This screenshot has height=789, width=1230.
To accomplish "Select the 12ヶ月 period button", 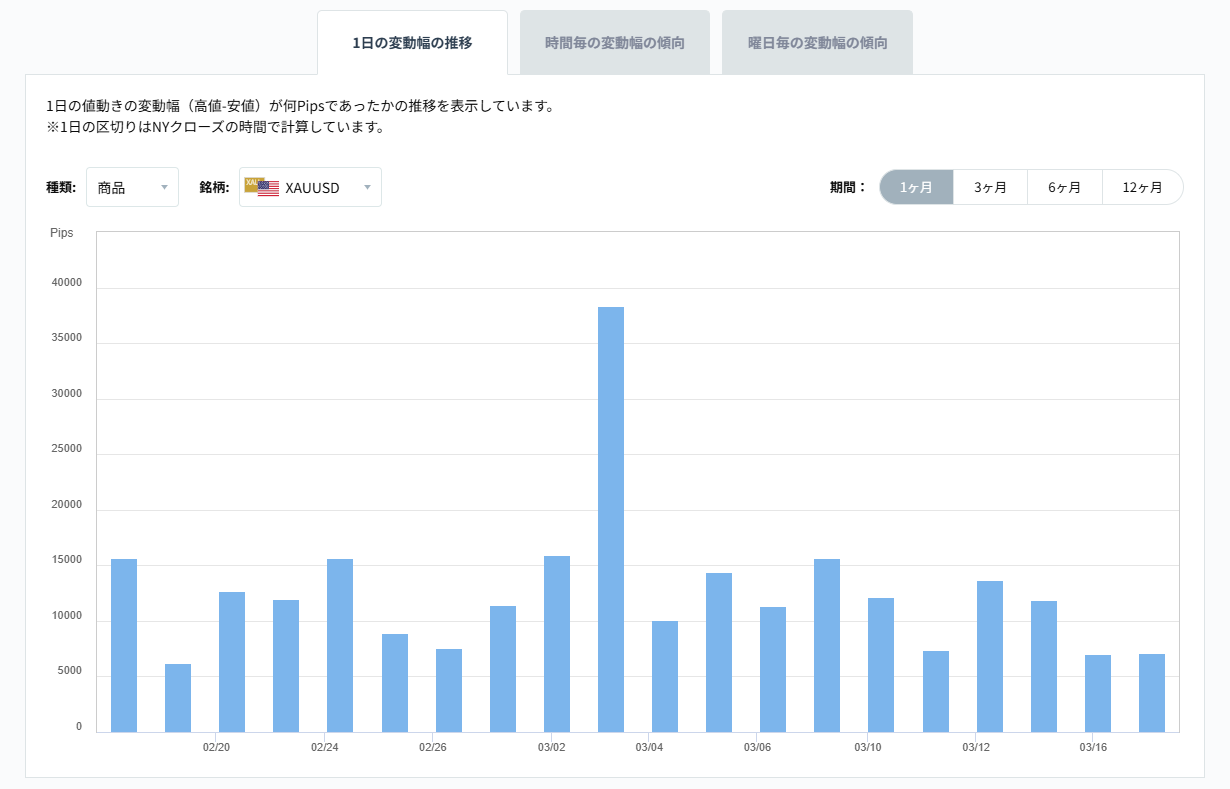I will click(1143, 186).
